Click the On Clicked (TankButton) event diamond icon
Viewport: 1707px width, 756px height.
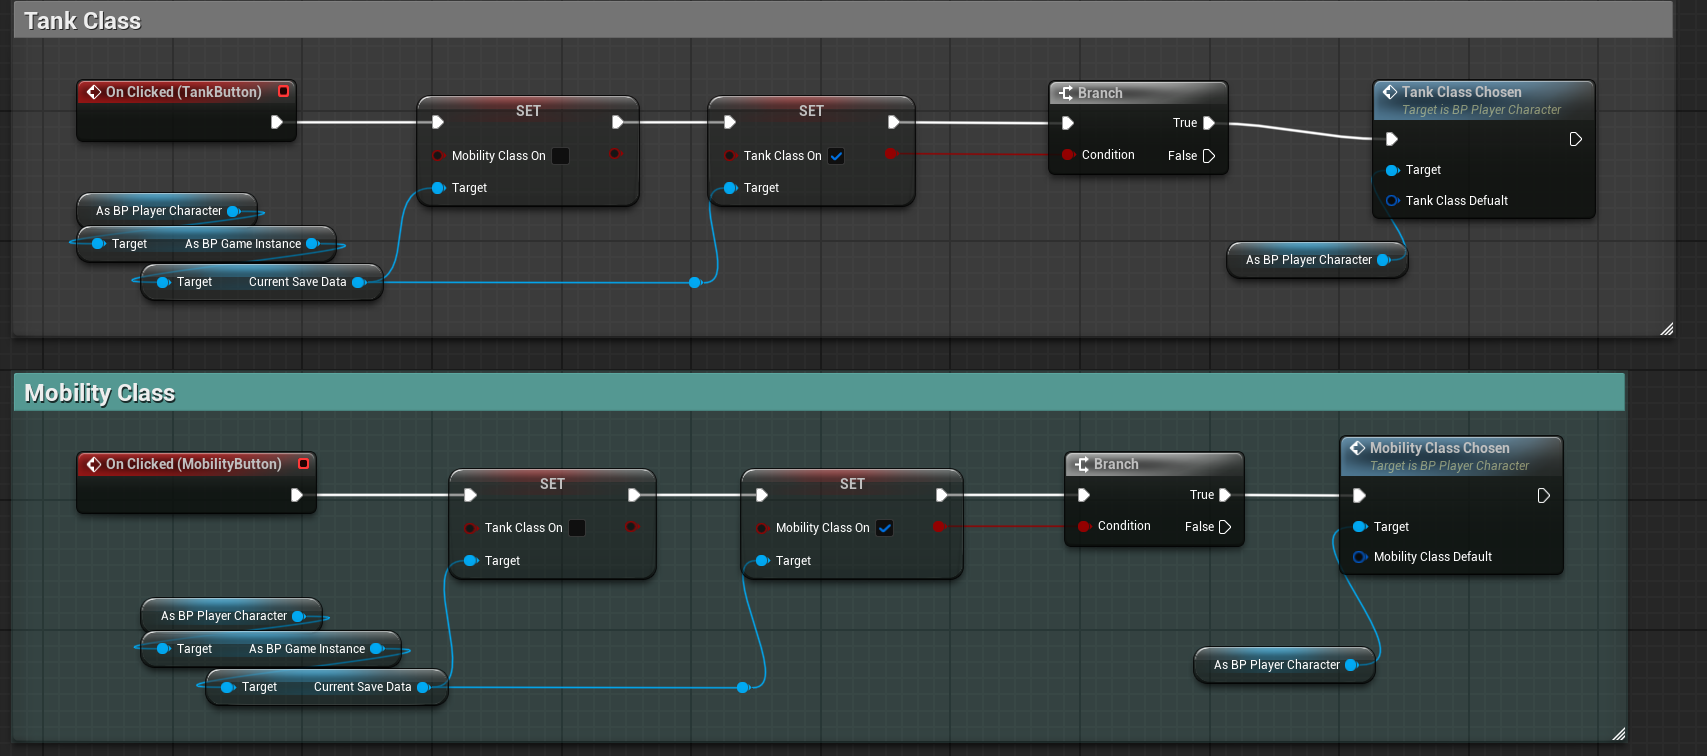(x=94, y=92)
